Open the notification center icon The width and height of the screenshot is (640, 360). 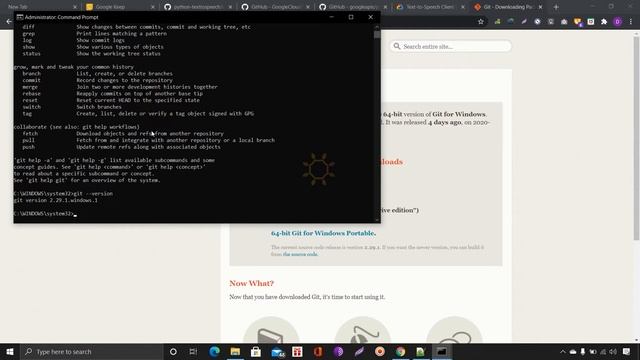[x=627, y=351]
